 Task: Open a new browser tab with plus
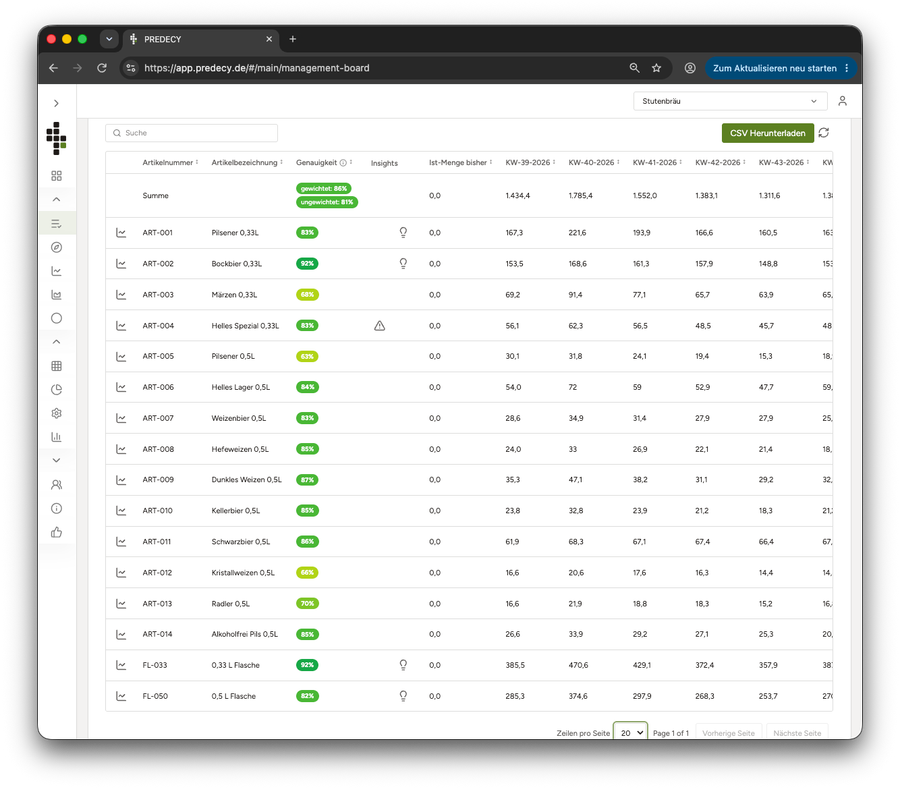pos(293,39)
